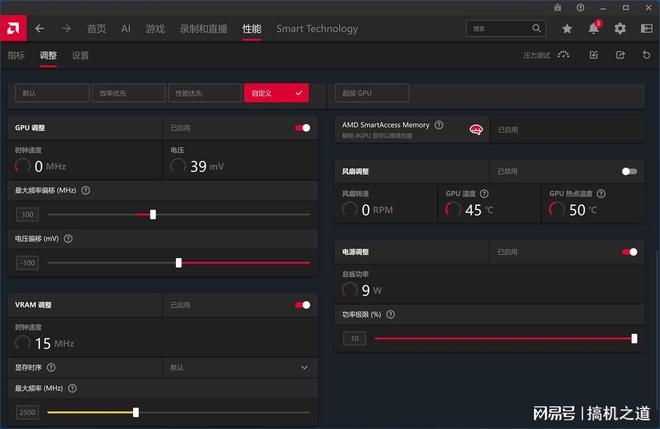This screenshot has height=429, width=660.
Task: Click the frequency offset value box 100
Action: (27, 215)
